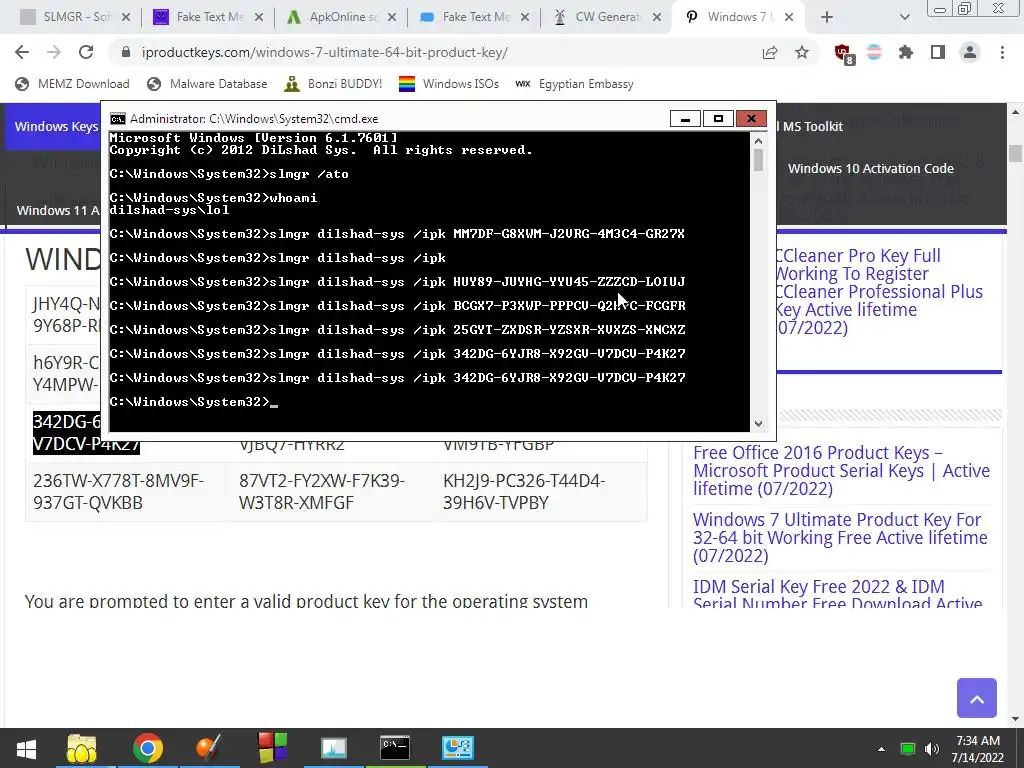Viewport: 1024px width, 768px height.
Task: Open the Chrome profile avatar
Action: [x=970, y=52]
